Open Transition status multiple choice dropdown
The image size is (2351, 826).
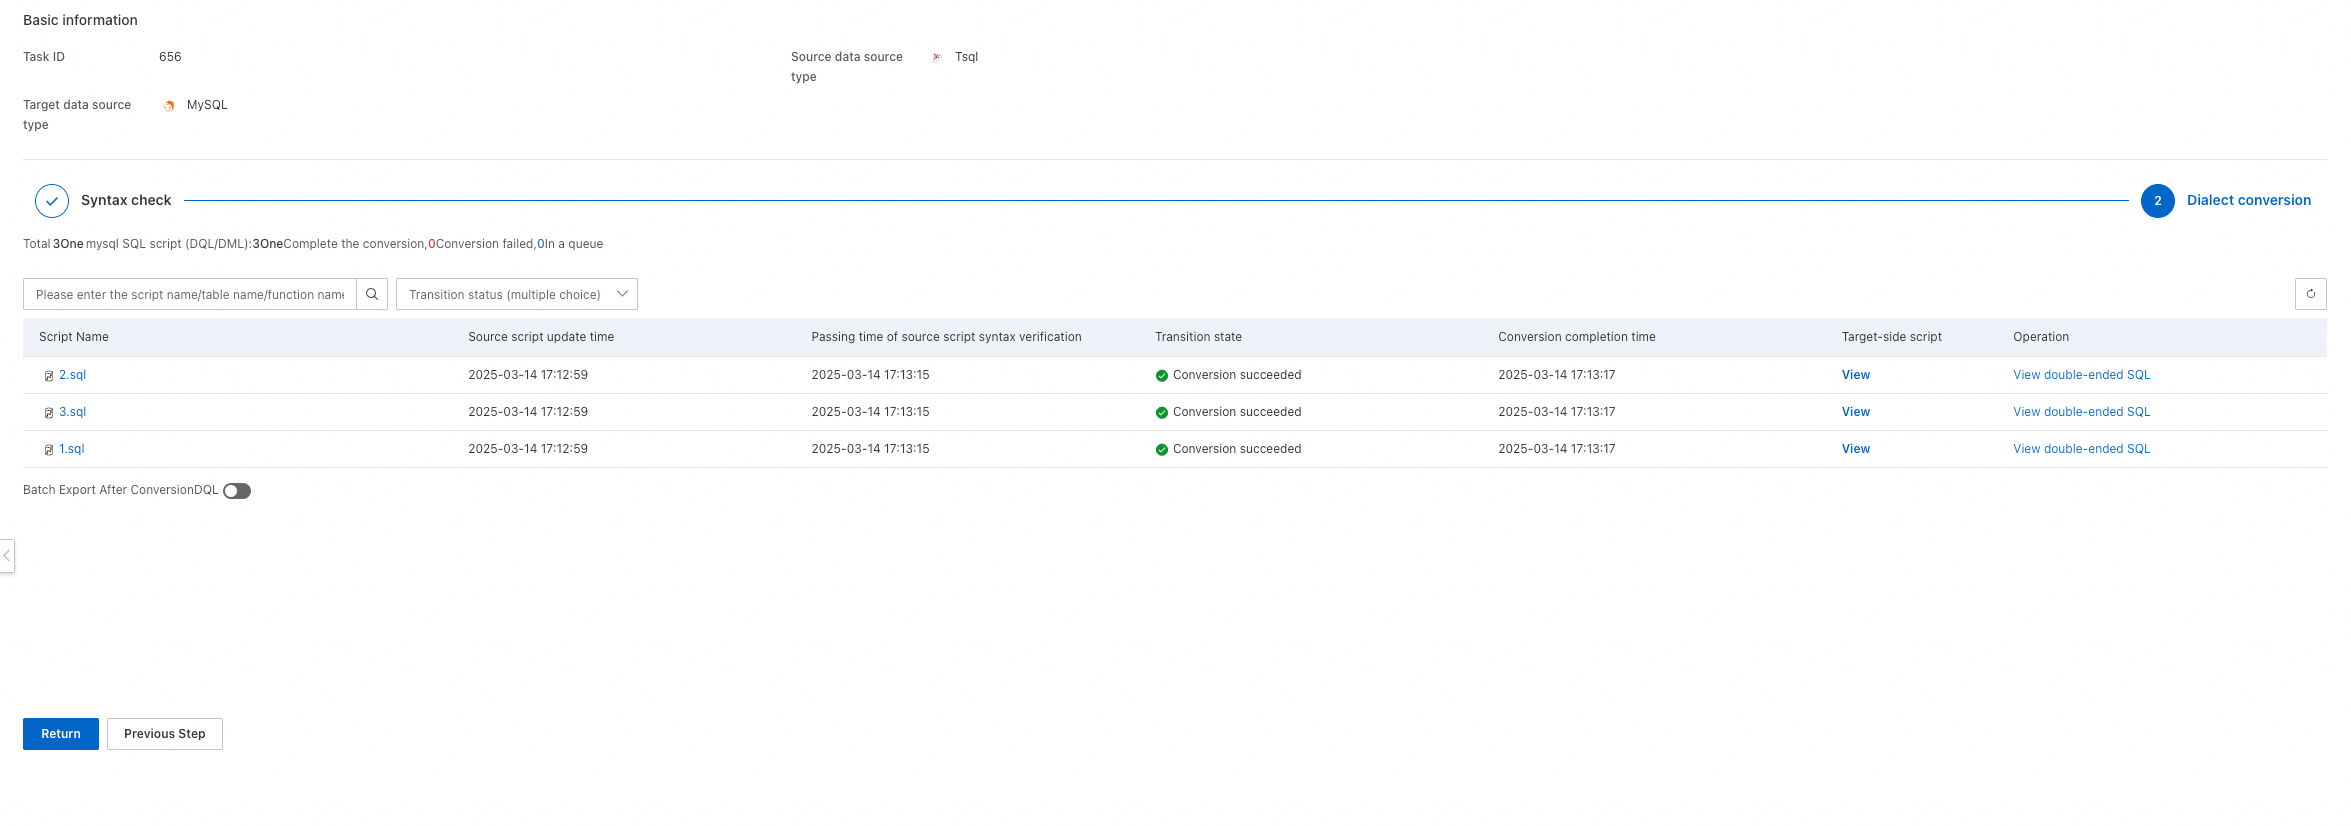(x=516, y=294)
